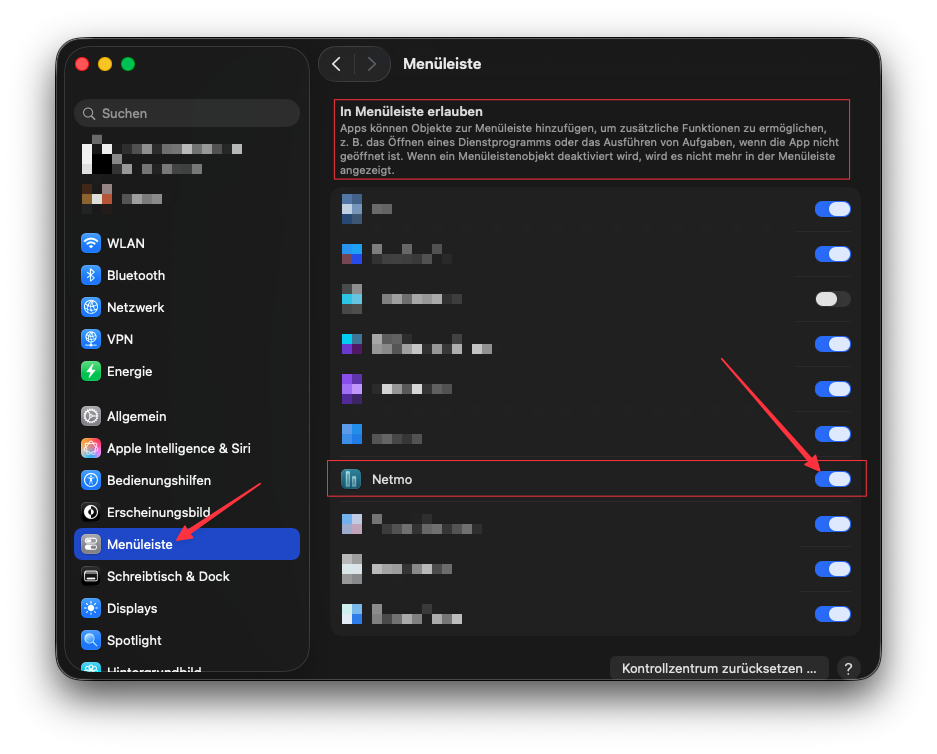Open Allgemein settings
This screenshot has width=937, height=754.
click(187, 416)
